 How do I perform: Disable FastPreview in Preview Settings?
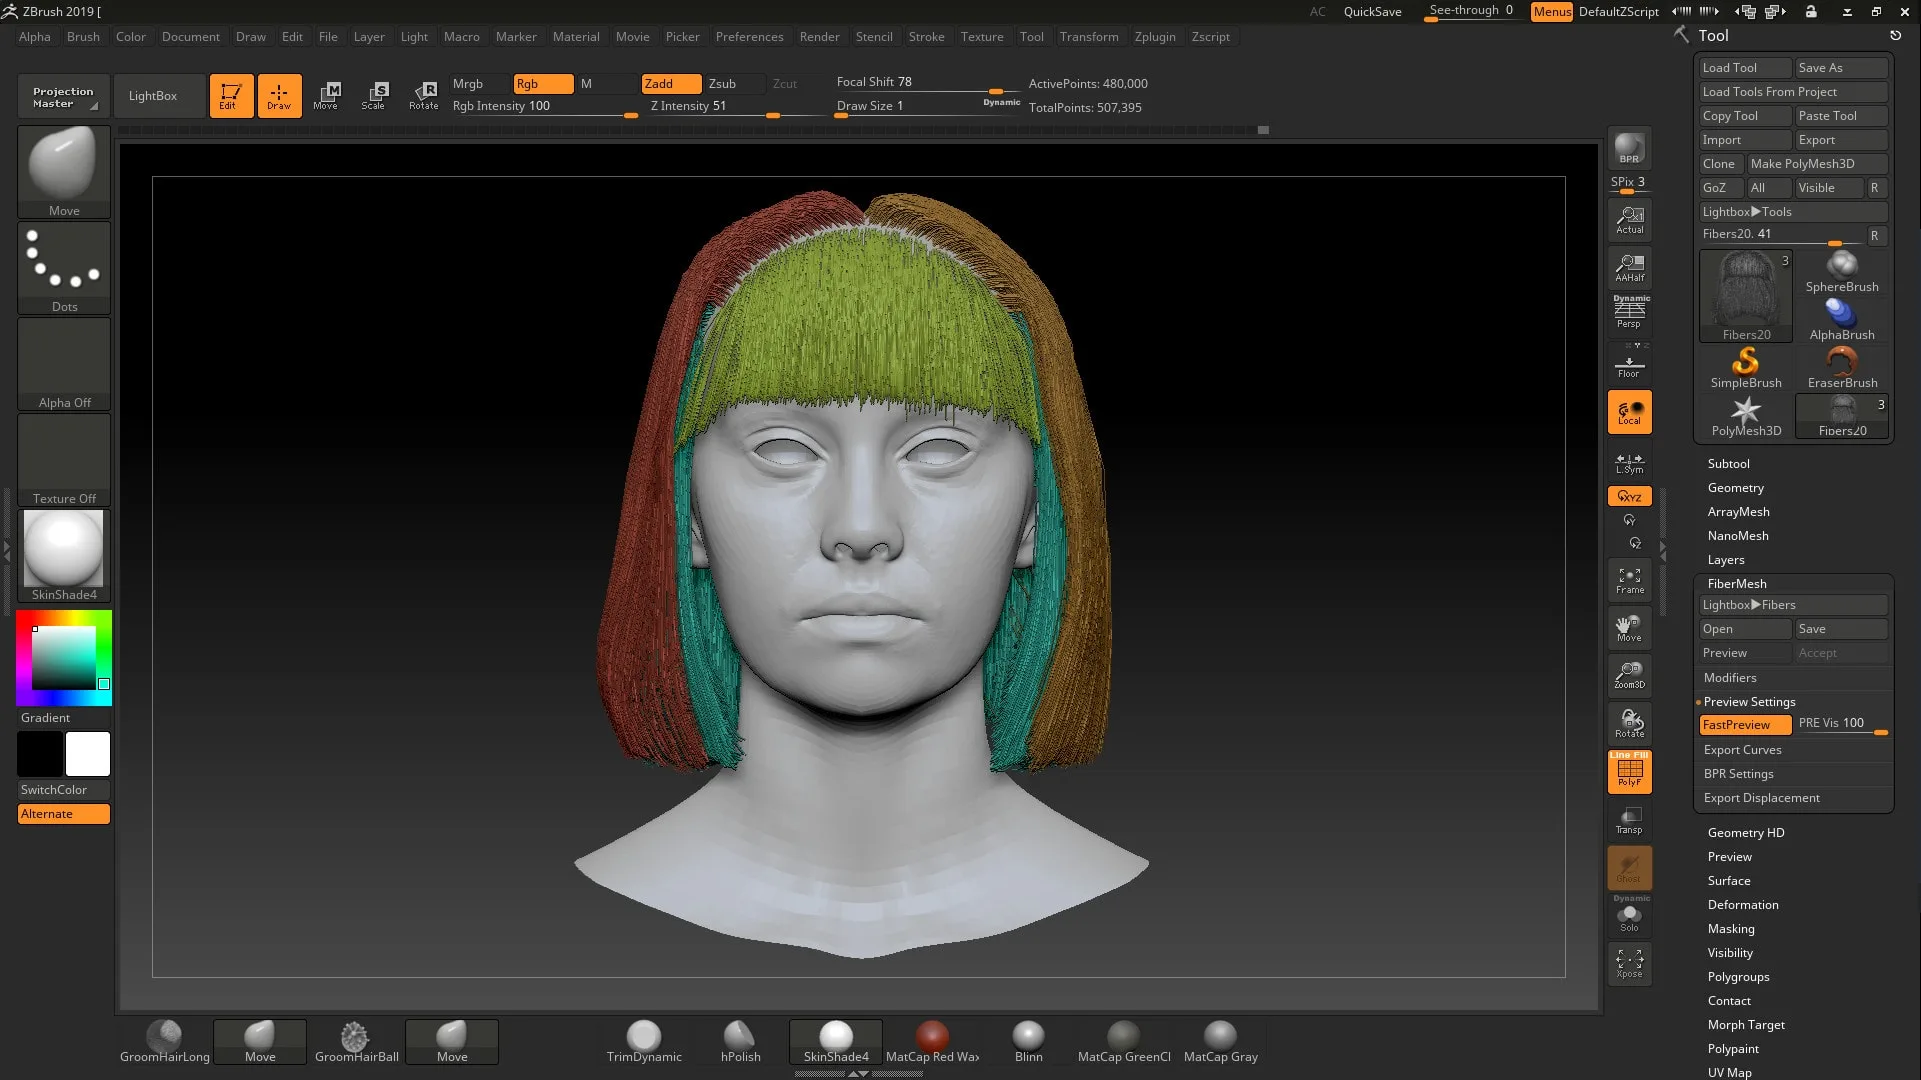1744,724
